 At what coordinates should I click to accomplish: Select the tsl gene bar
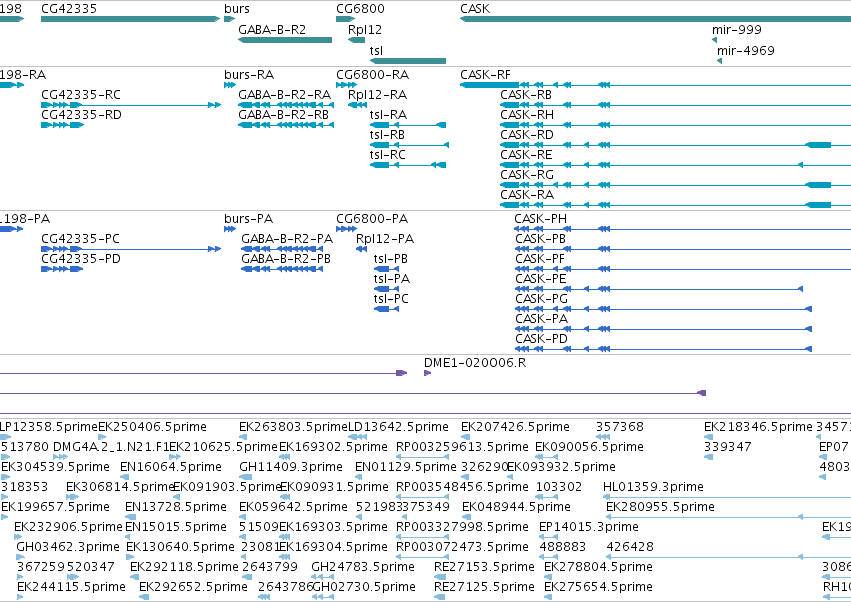pyautogui.click(x=408, y=61)
